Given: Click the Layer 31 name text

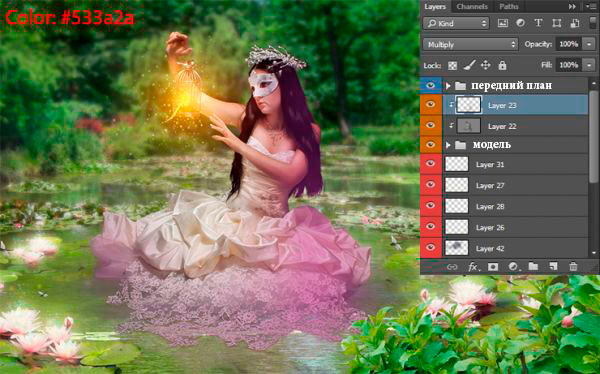Looking at the screenshot, I should 490,165.
